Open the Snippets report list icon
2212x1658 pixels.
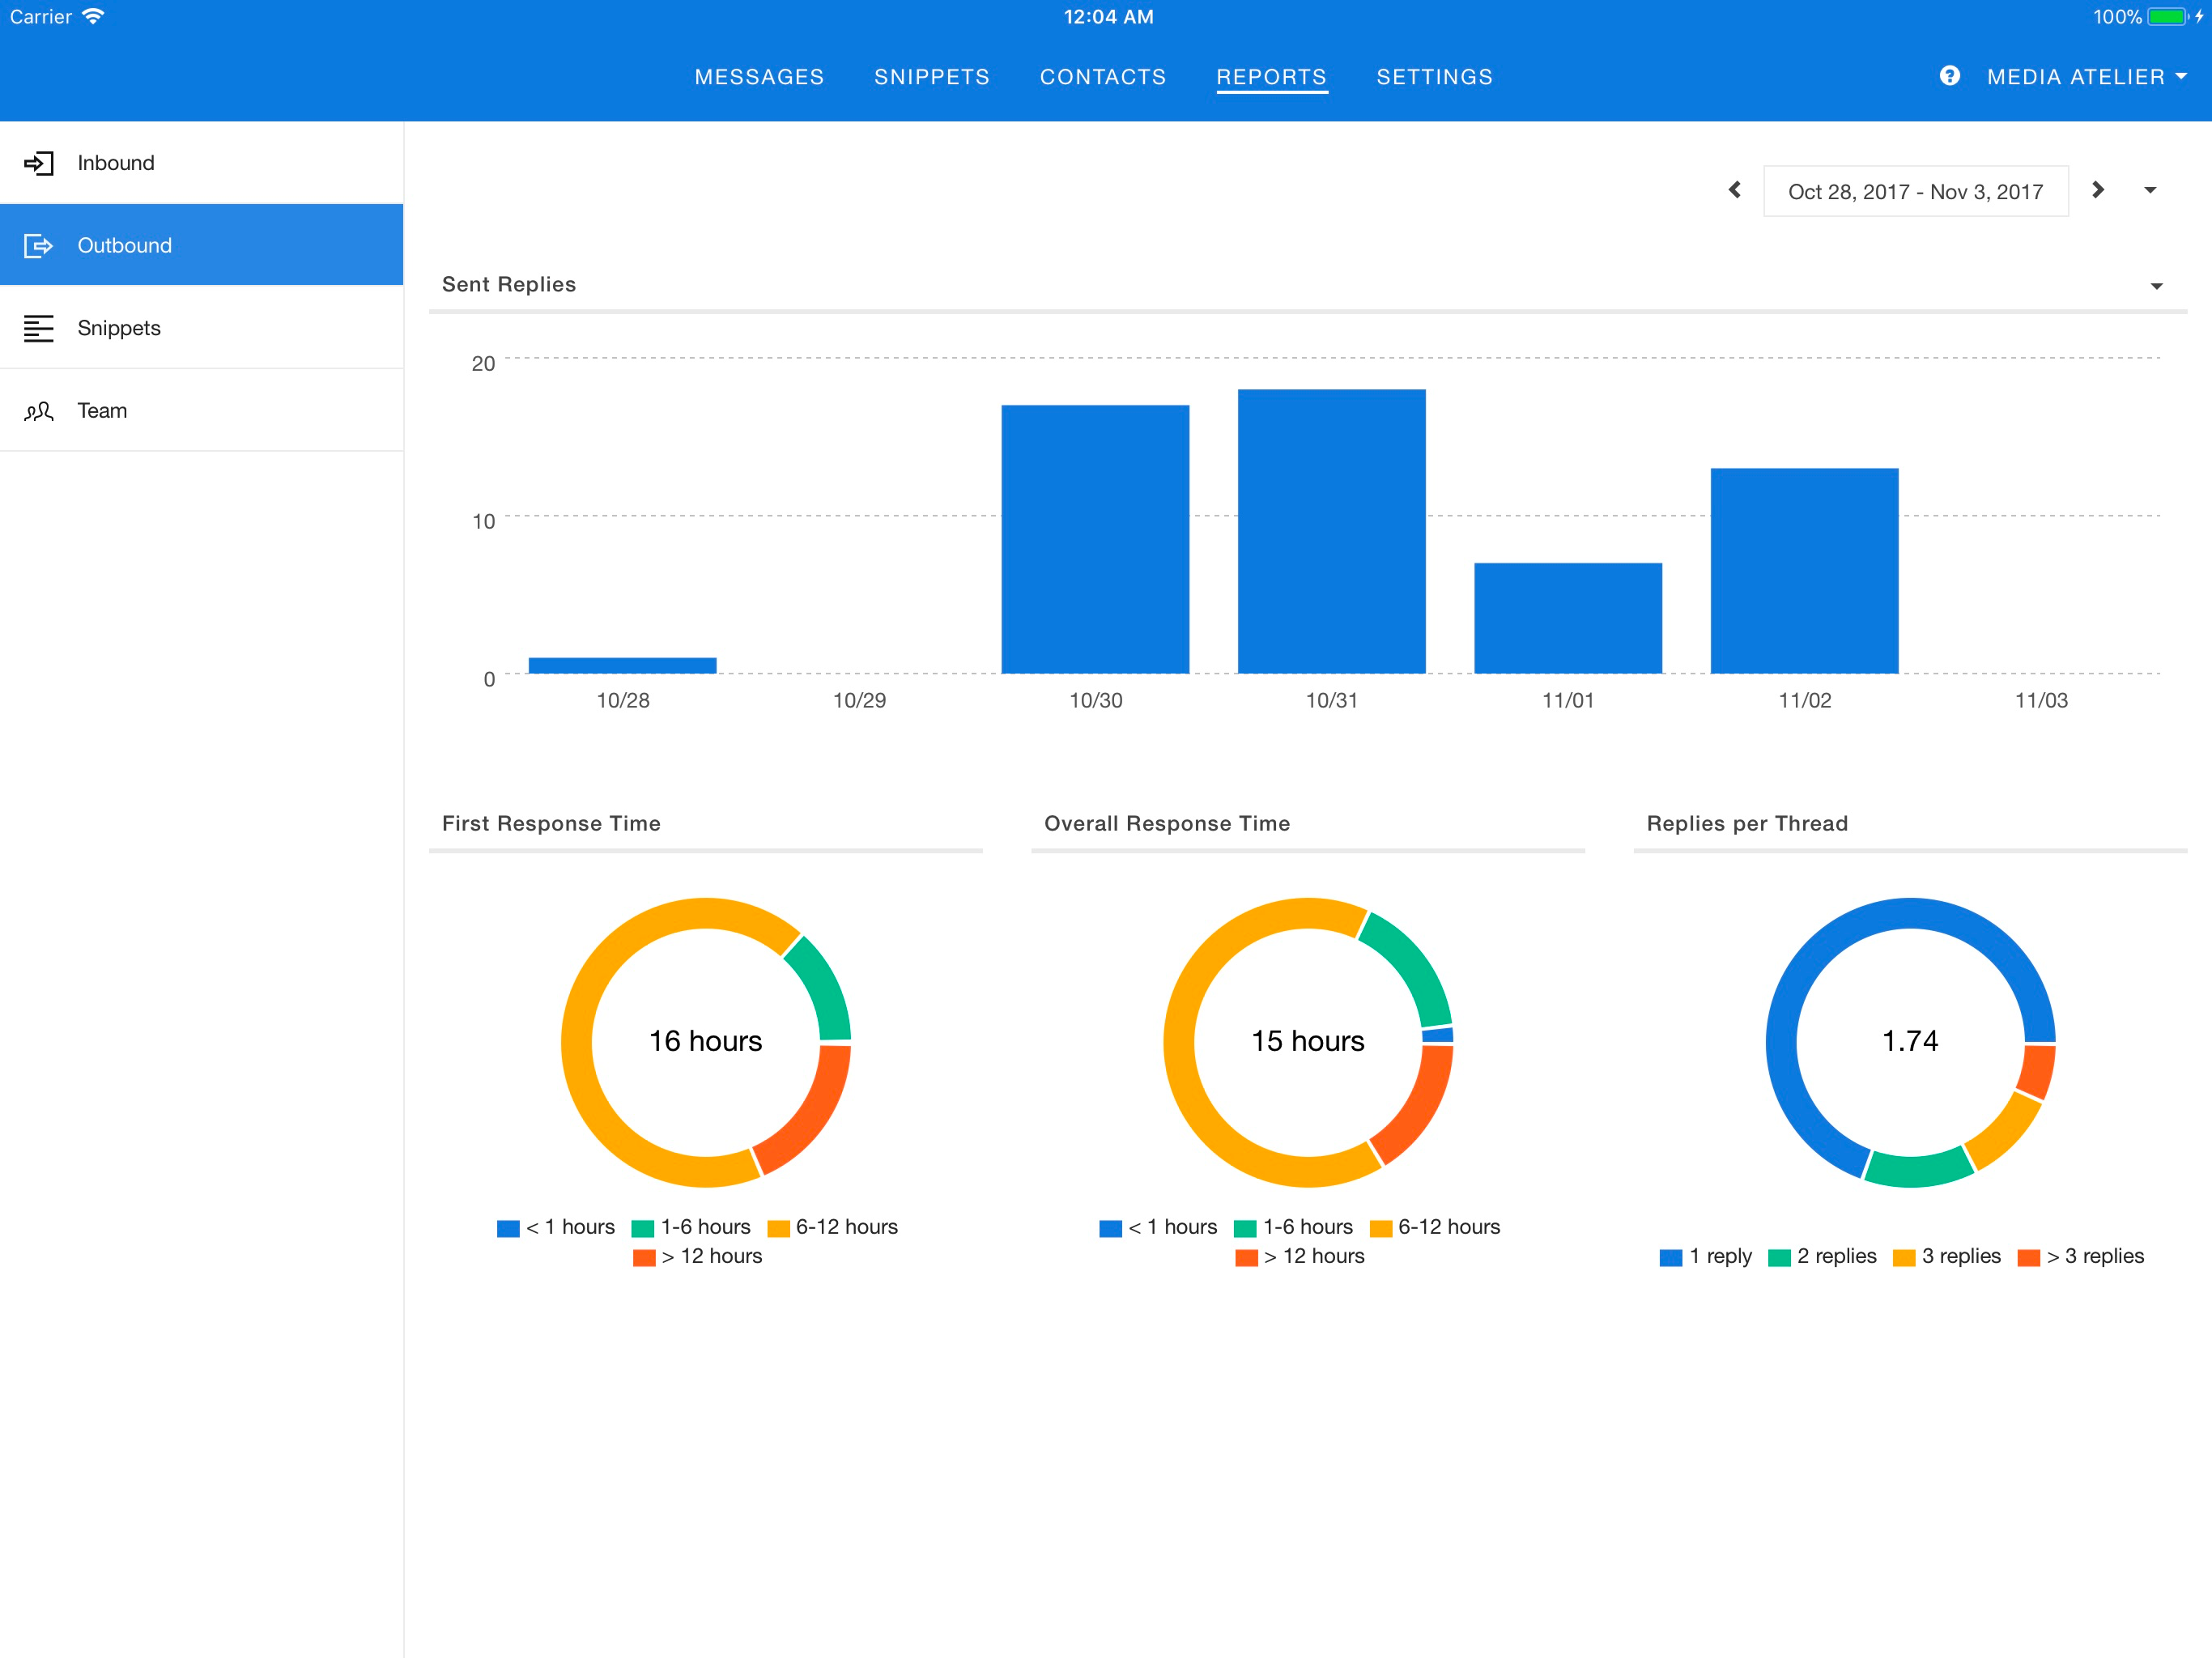tap(38, 328)
